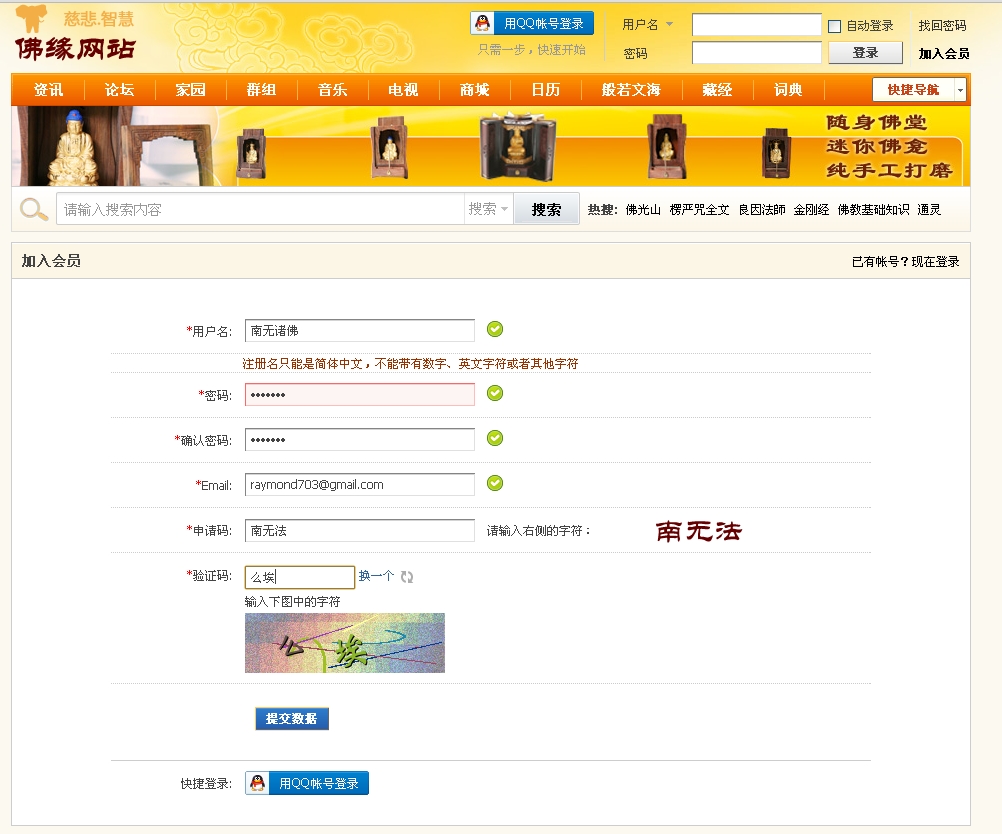Enable the 自动登录 checkbox

[x=835, y=27]
